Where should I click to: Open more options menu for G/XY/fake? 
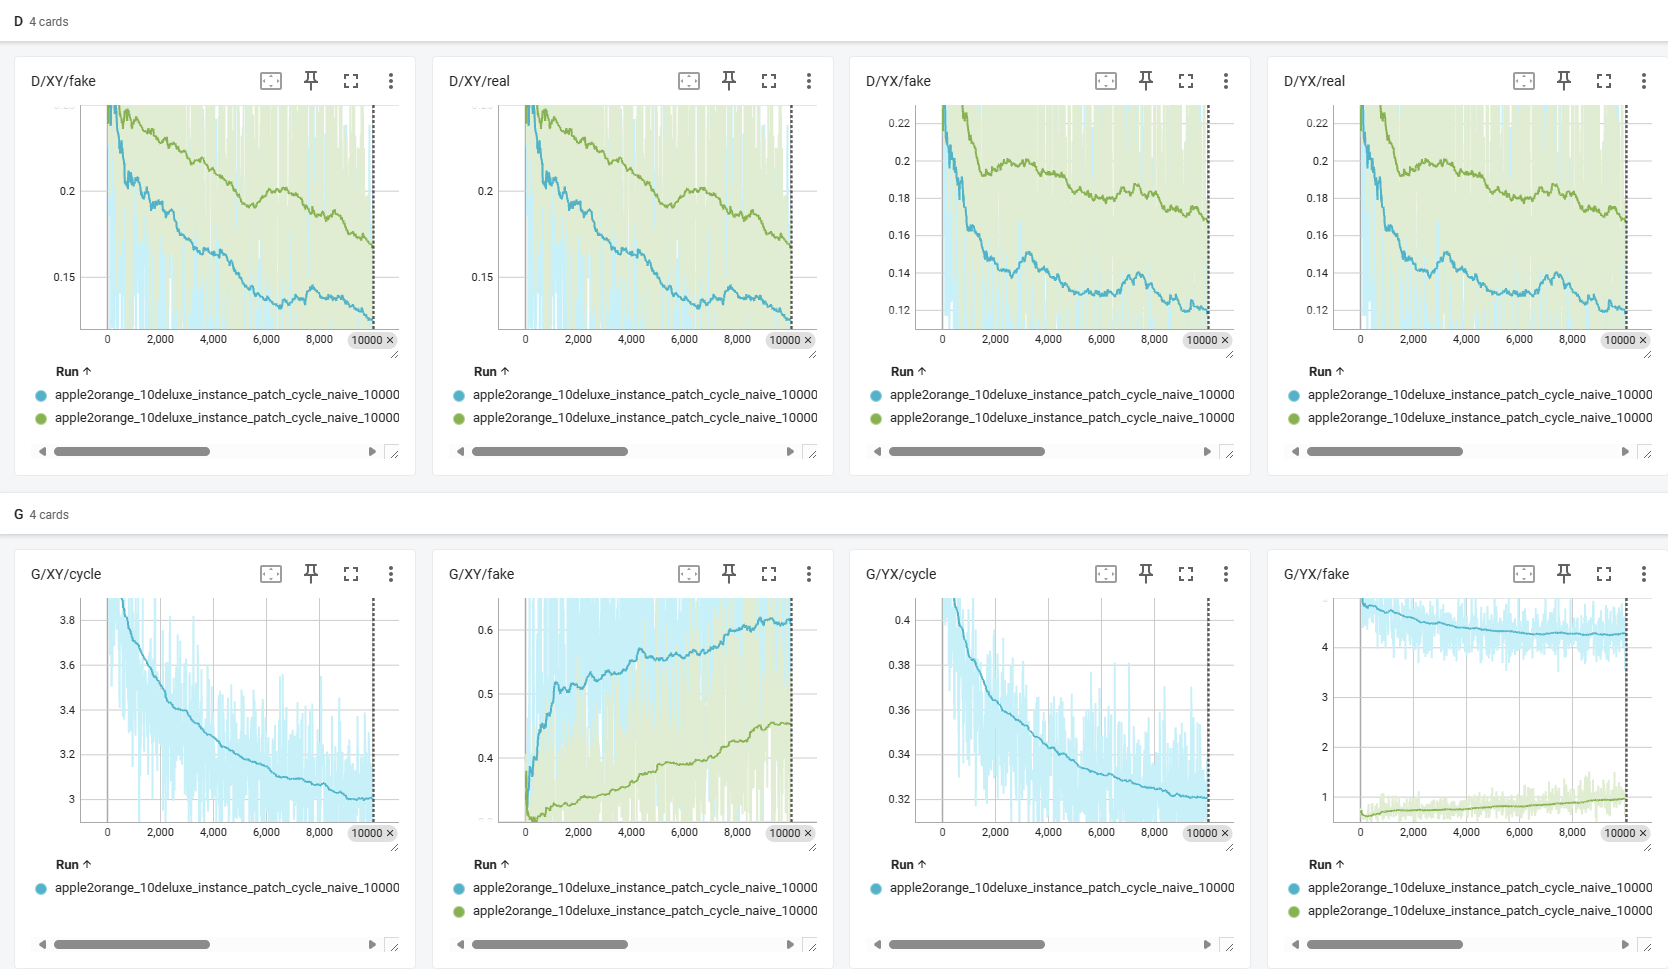tap(809, 574)
